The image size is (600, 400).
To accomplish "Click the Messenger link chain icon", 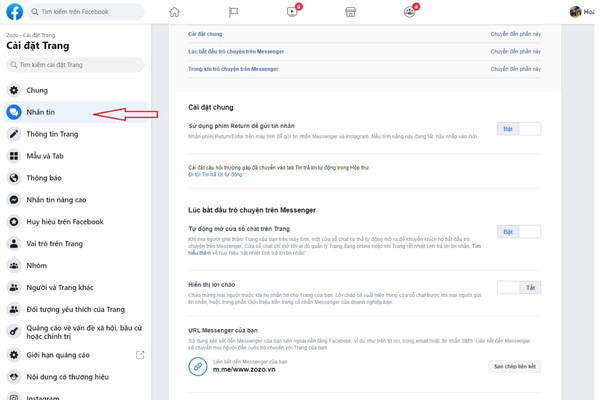I will click(x=197, y=366).
